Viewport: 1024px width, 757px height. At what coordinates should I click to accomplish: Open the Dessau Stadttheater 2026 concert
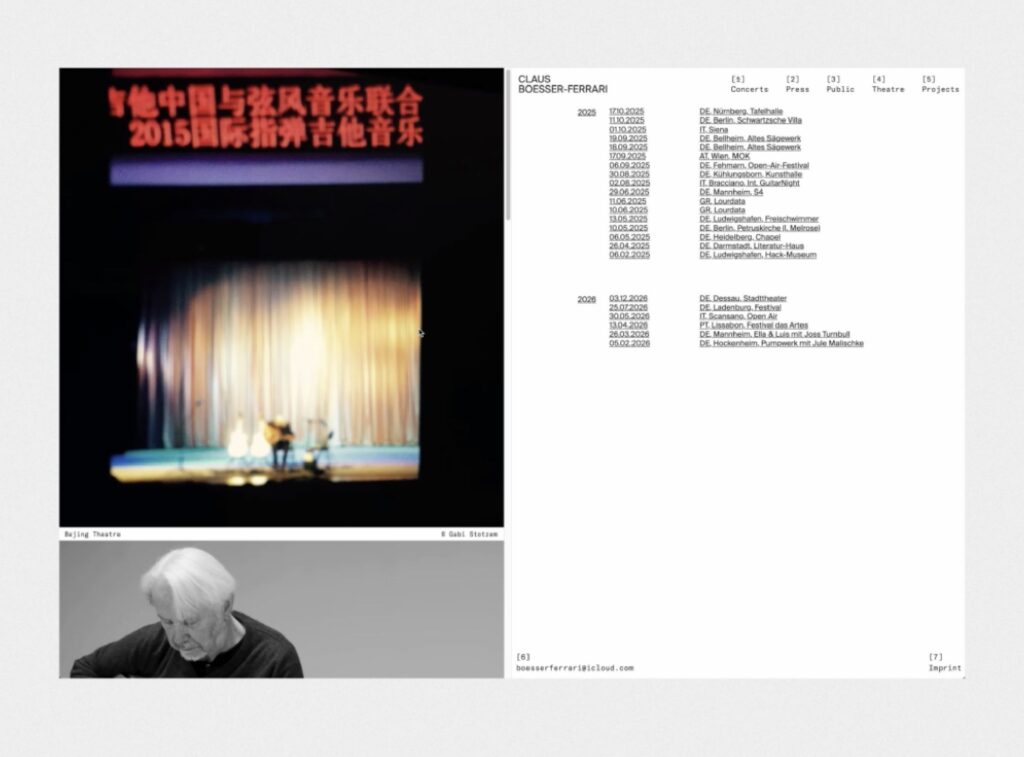(x=743, y=298)
